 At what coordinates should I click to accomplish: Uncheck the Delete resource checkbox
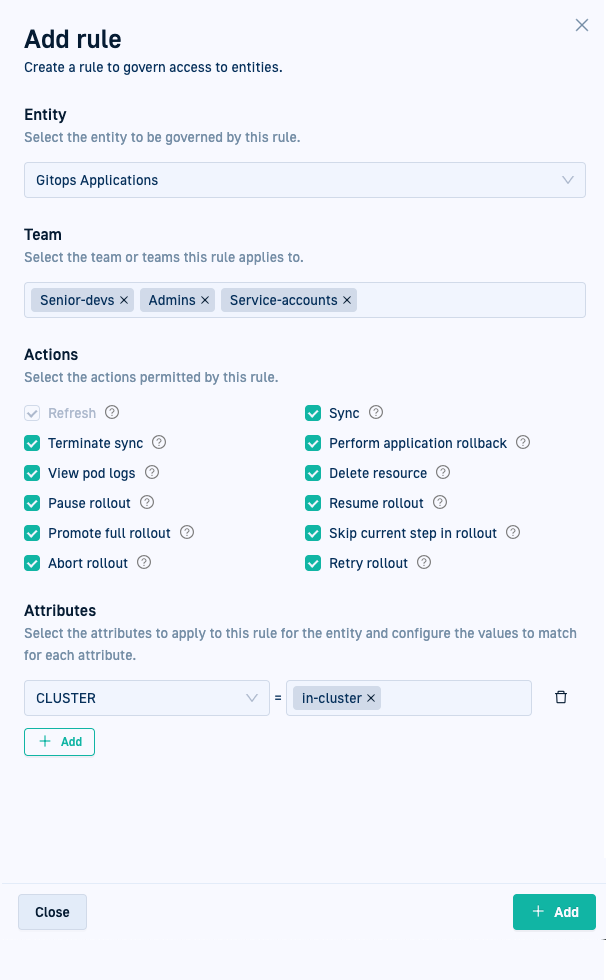click(313, 473)
